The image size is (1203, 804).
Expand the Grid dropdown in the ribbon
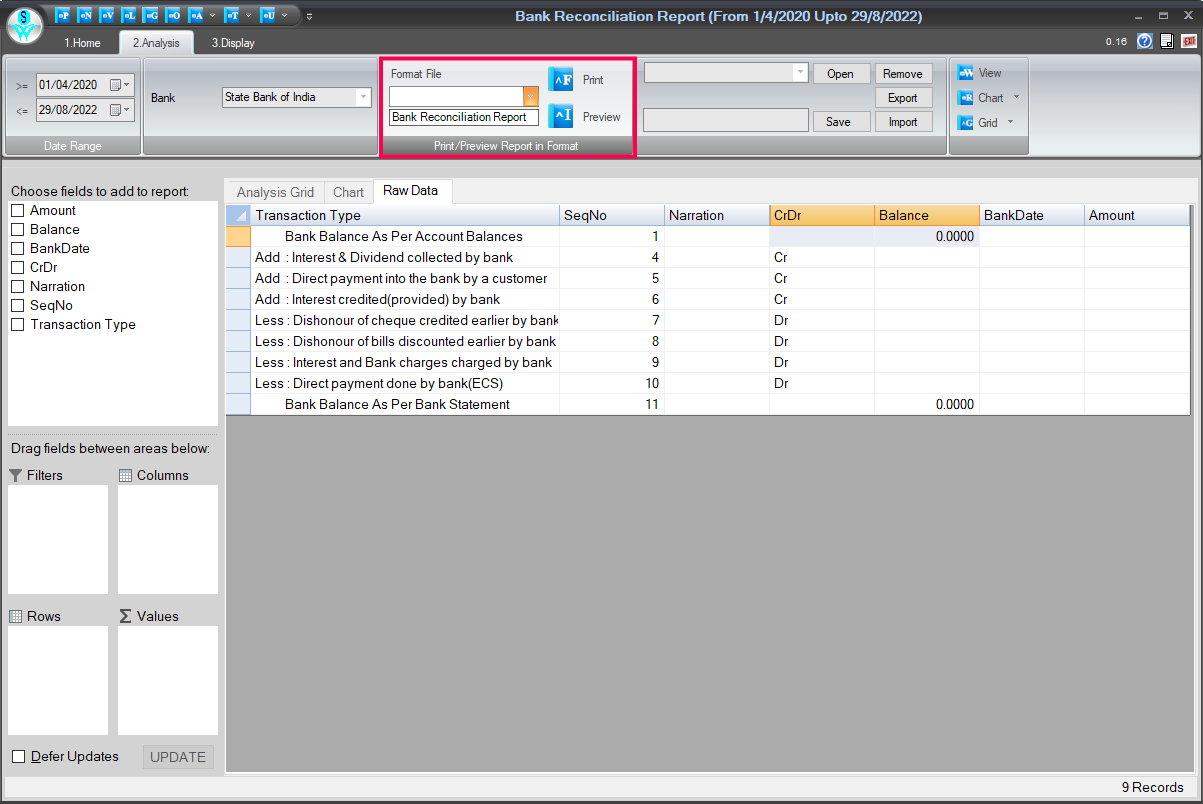[1010, 122]
